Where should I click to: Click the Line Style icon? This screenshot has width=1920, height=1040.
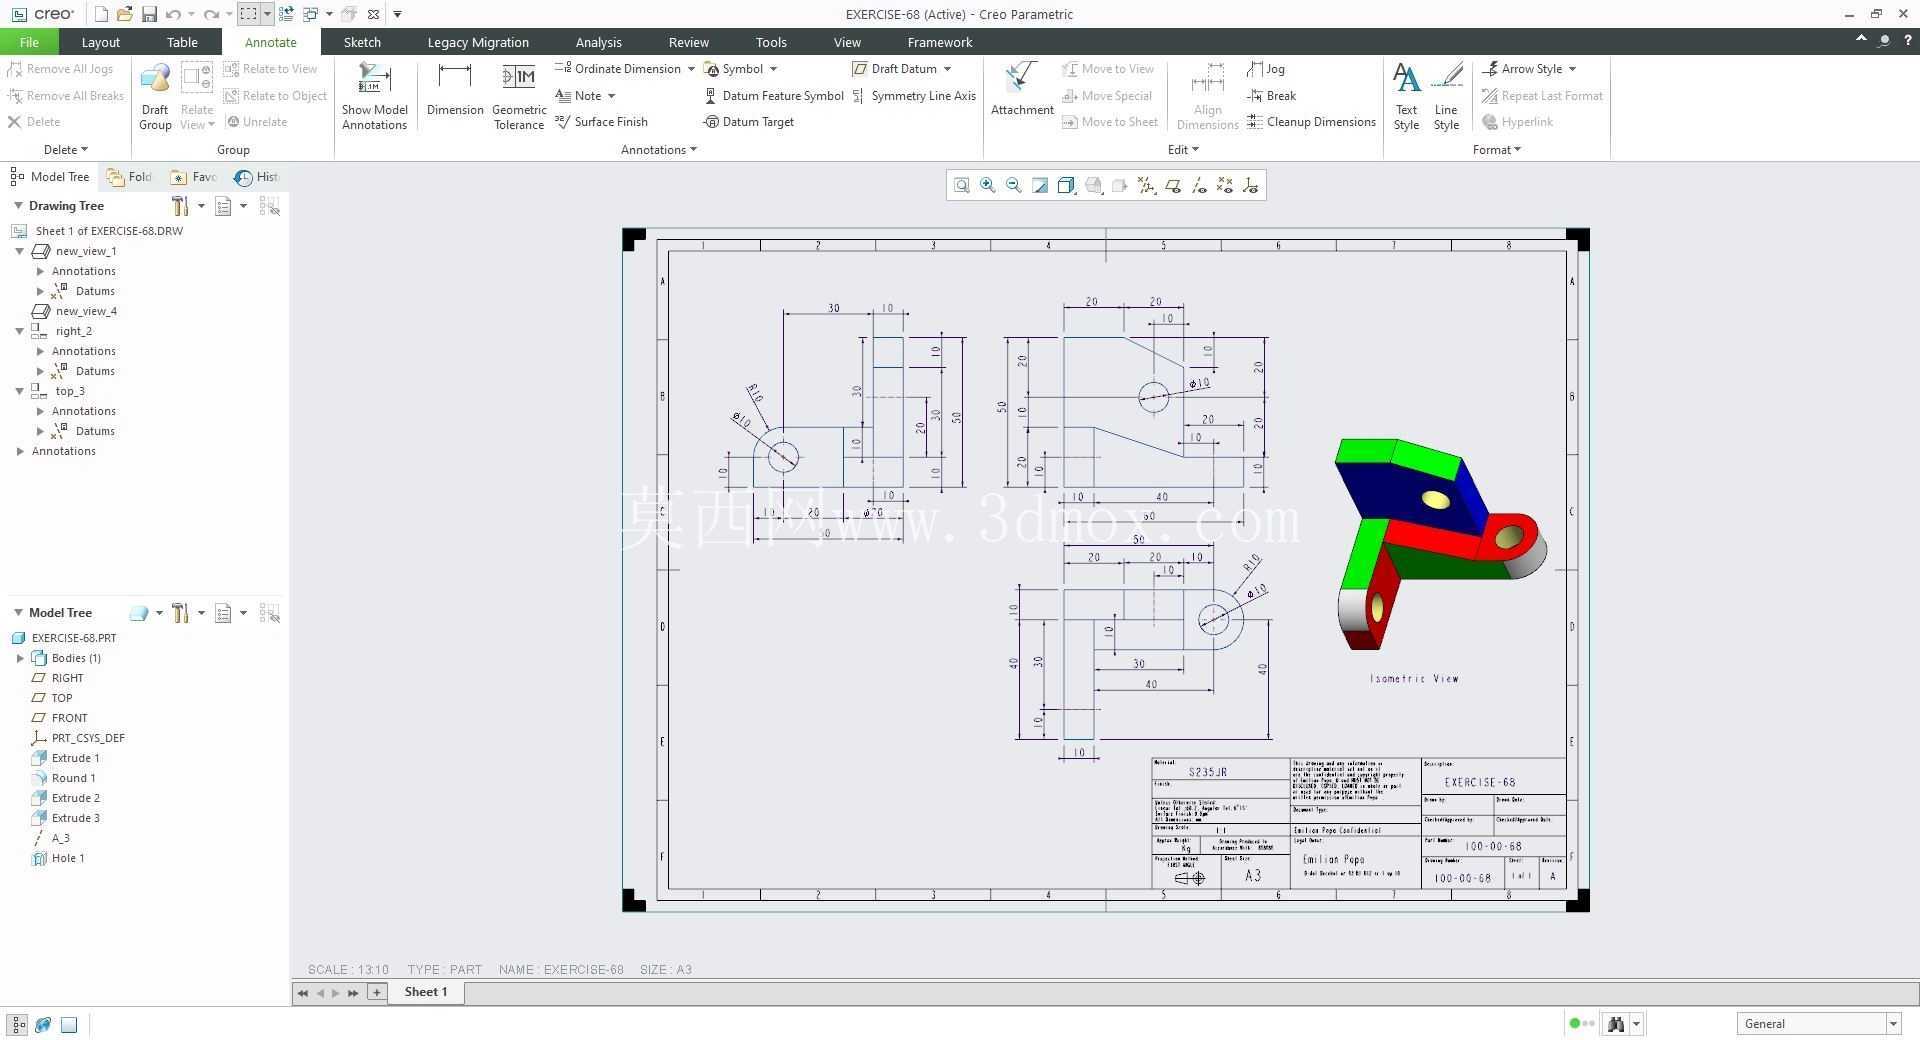pos(1446,97)
